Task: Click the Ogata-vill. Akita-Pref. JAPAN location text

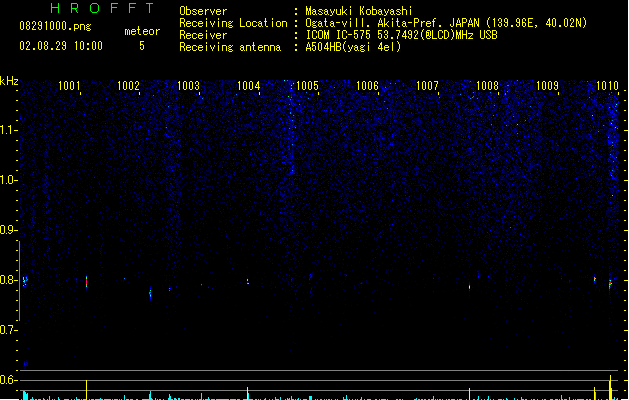Action: pos(446,23)
